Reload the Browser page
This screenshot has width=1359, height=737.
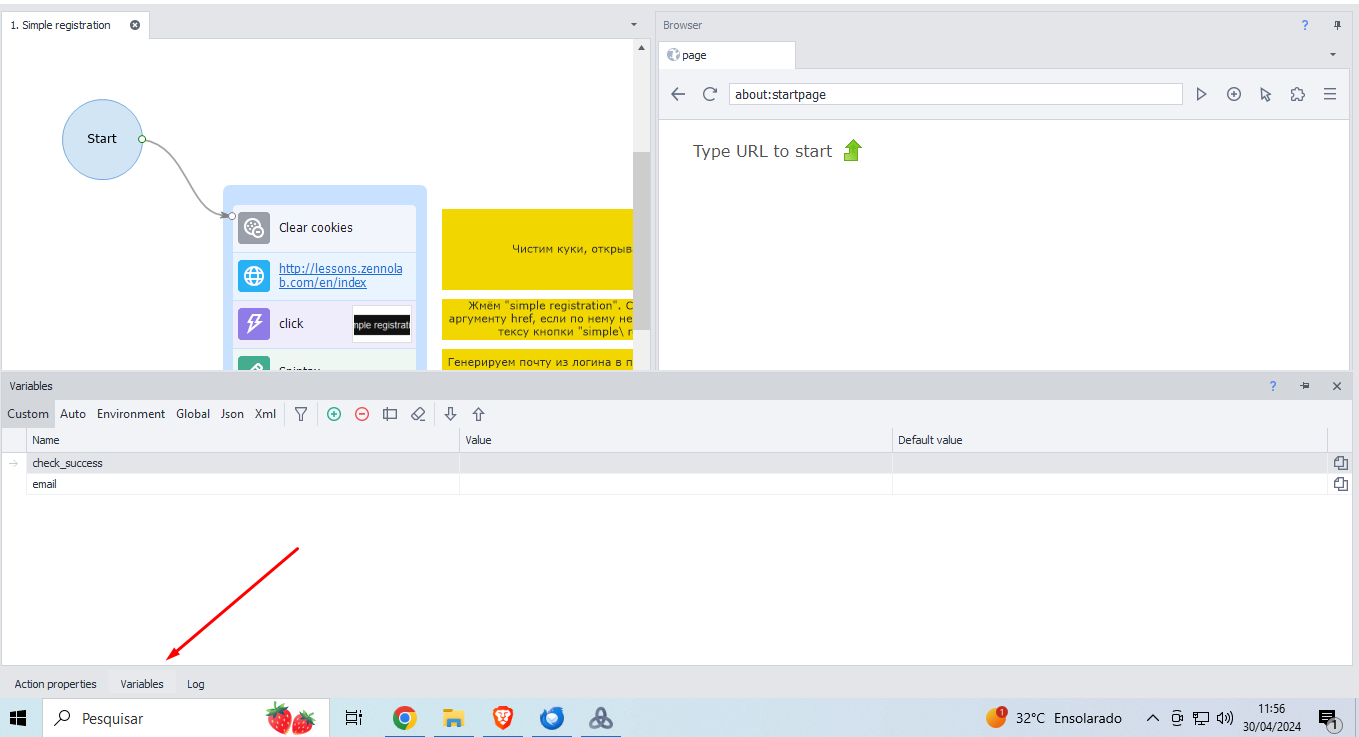(x=710, y=94)
